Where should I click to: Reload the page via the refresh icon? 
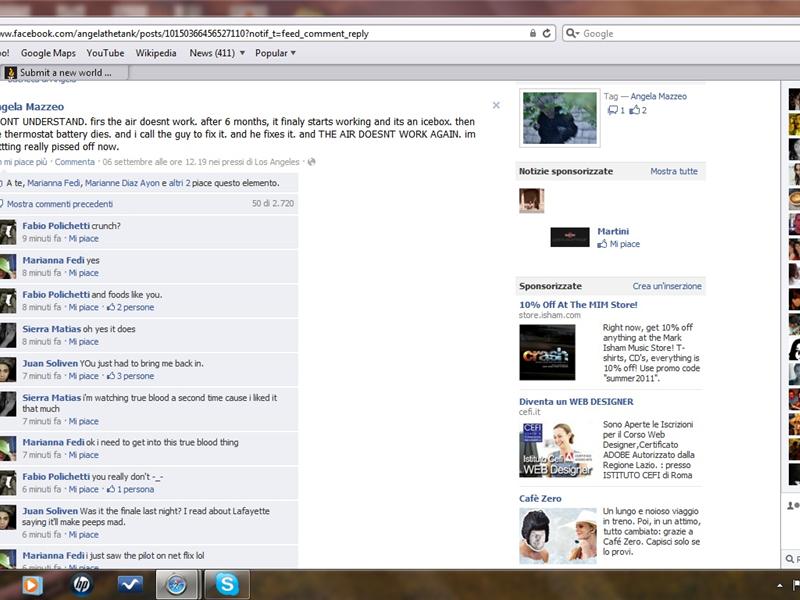[x=544, y=32]
